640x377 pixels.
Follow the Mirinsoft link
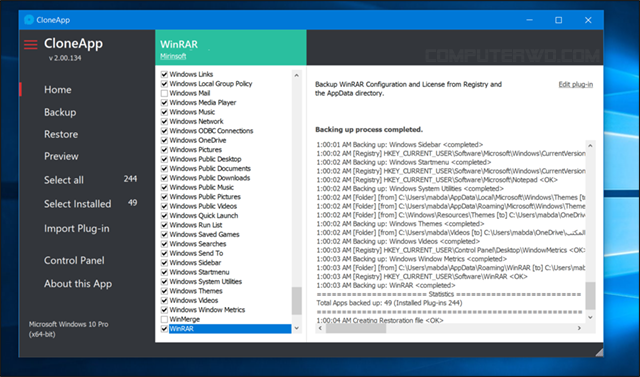pyautogui.click(x=173, y=56)
